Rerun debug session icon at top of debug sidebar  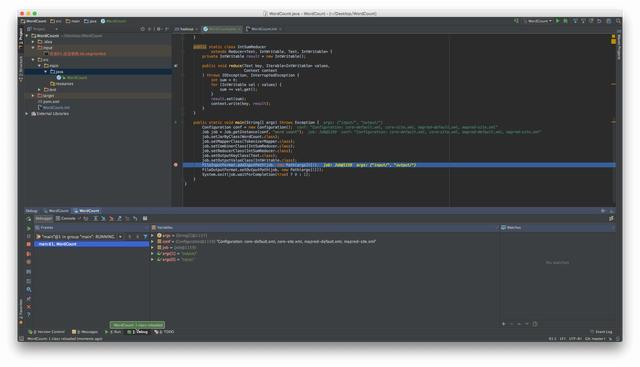(29, 219)
